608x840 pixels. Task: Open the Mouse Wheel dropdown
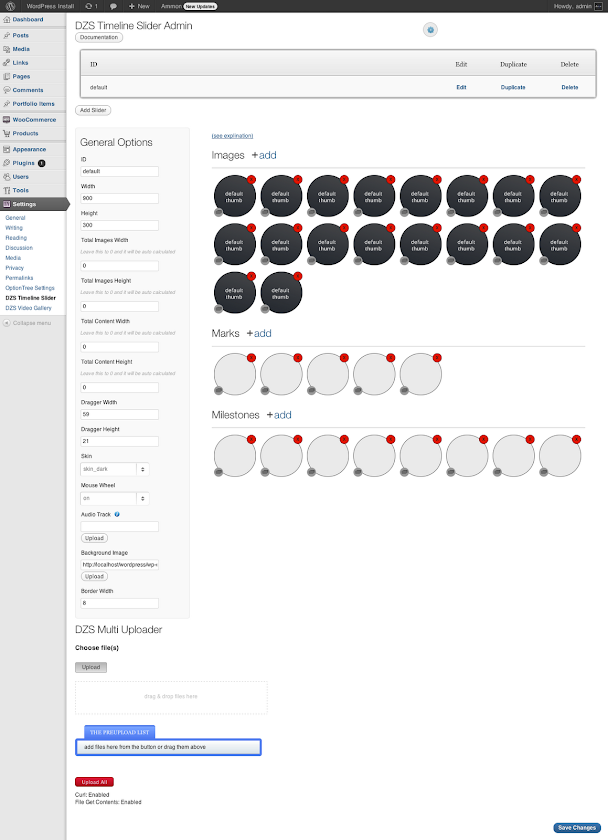click(x=115, y=498)
